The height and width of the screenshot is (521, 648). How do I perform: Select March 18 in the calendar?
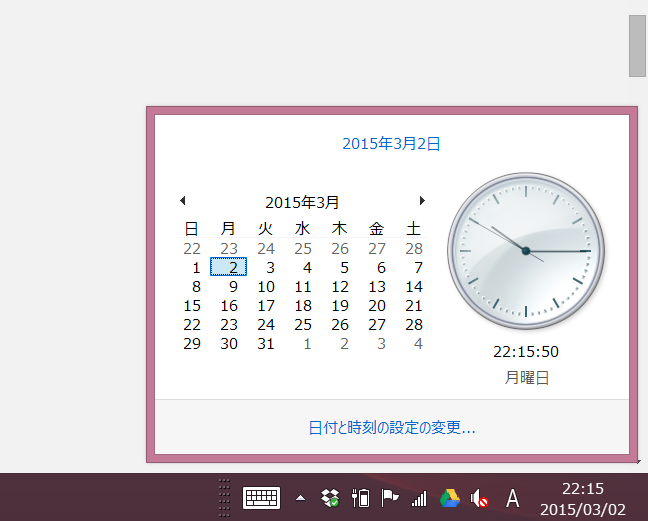(x=303, y=306)
